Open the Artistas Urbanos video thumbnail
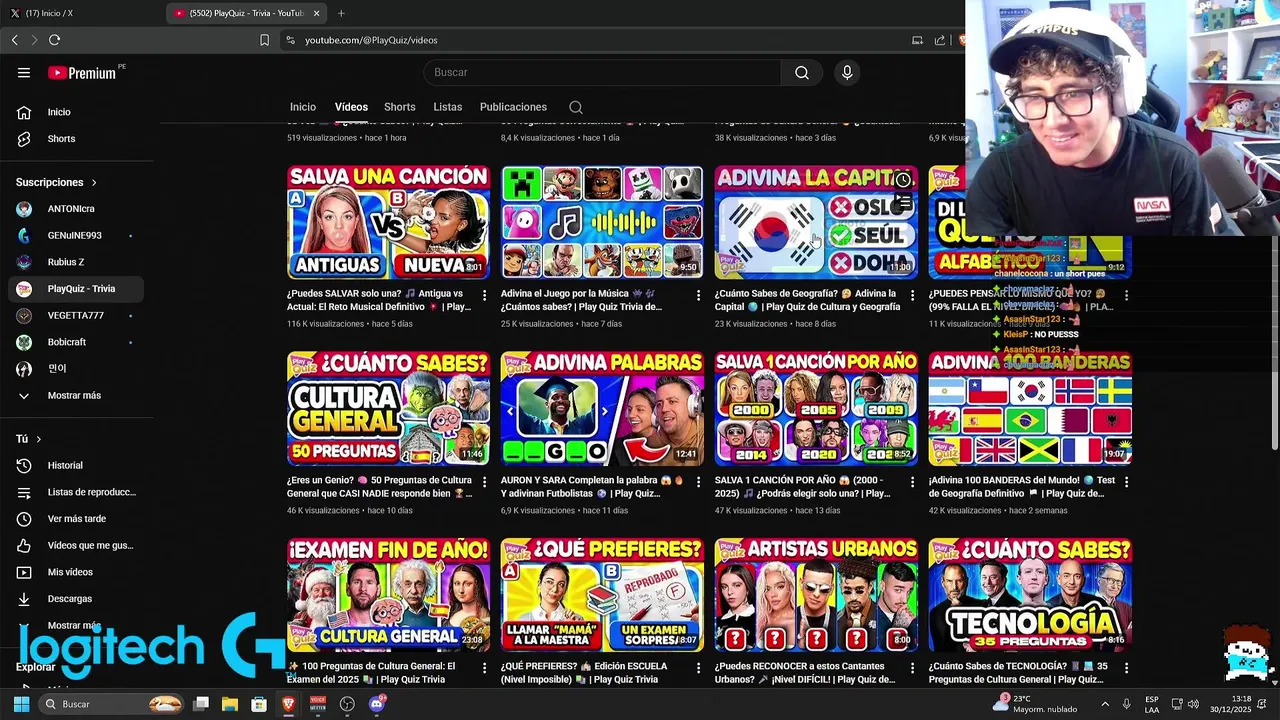 click(x=816, y=595)
